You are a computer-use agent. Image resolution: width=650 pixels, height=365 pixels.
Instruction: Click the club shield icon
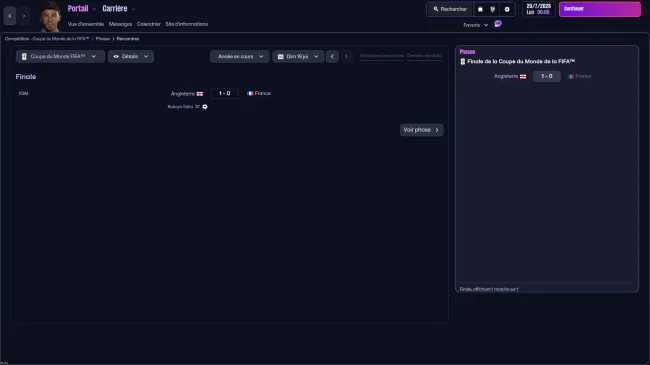point(493,9)
